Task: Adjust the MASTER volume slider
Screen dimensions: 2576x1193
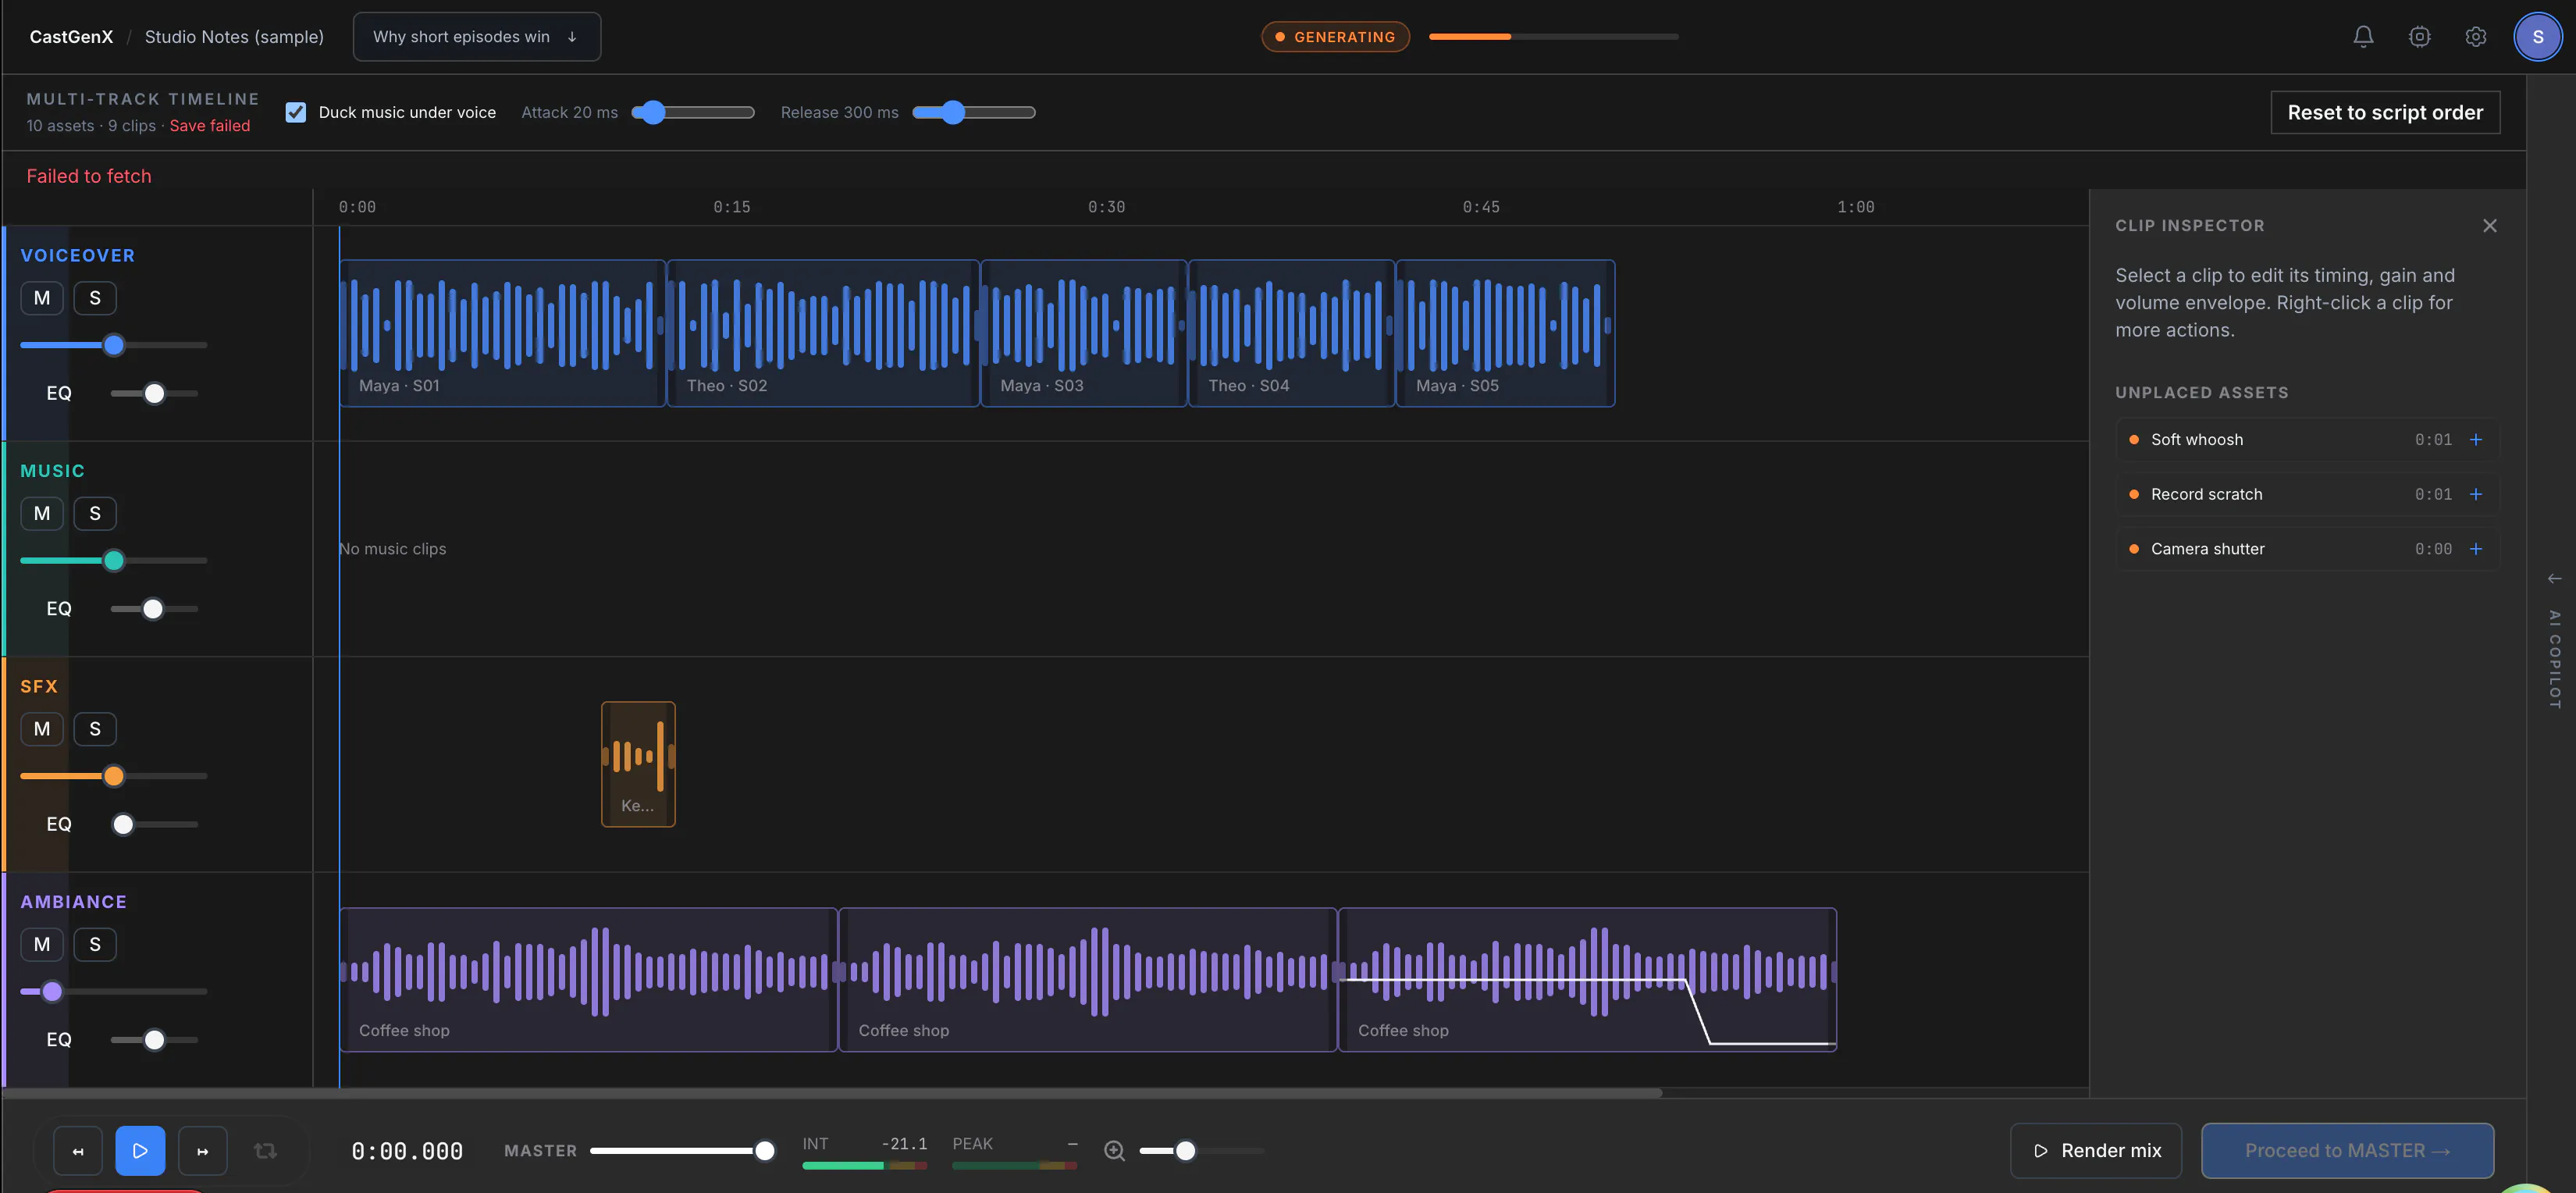Action: [682, 1151]
